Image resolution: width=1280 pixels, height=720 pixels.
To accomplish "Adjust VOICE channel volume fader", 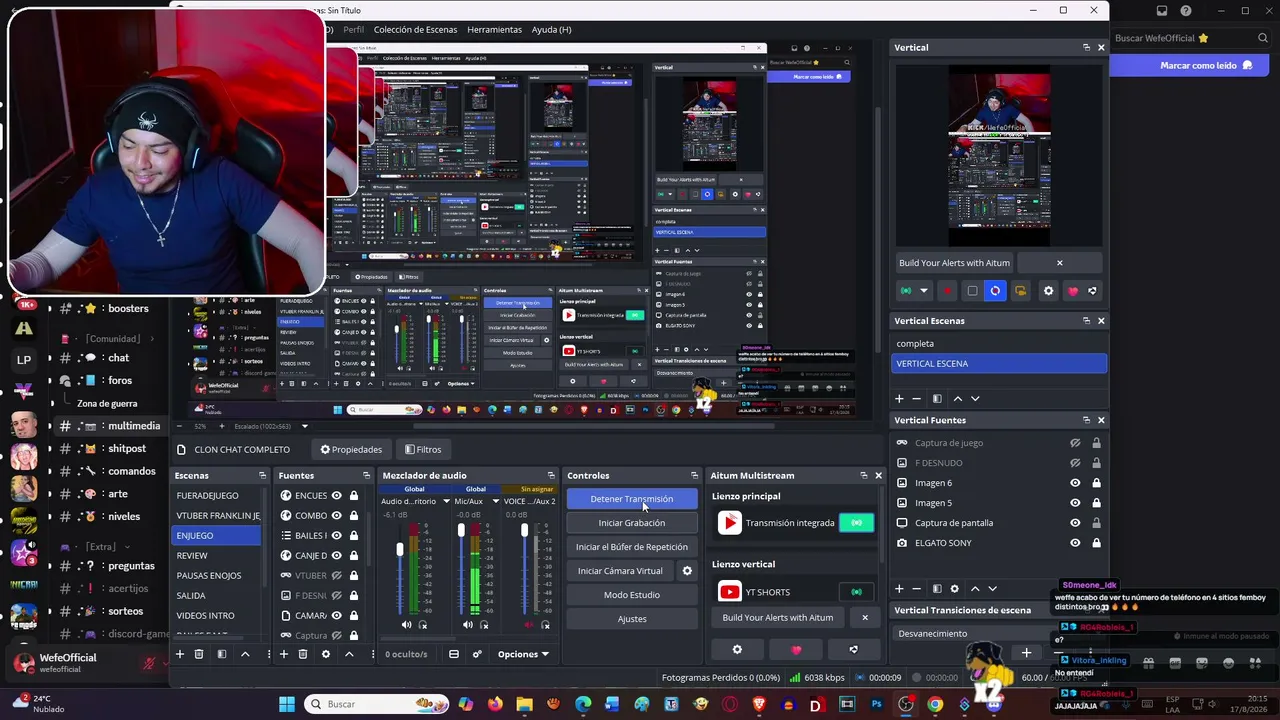I will 524,530.
